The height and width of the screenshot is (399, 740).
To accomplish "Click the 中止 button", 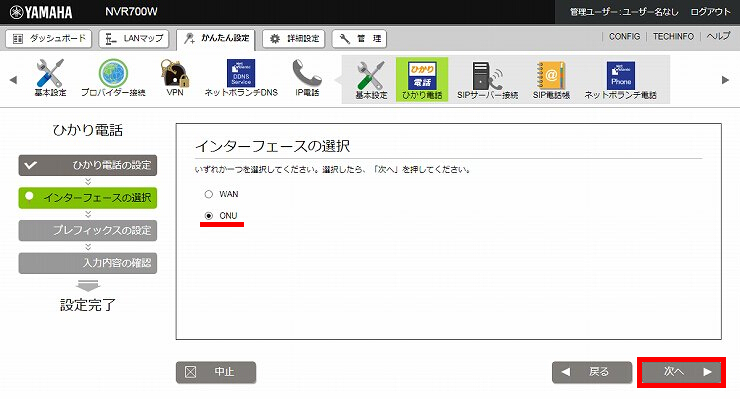I will click(216, 372).
